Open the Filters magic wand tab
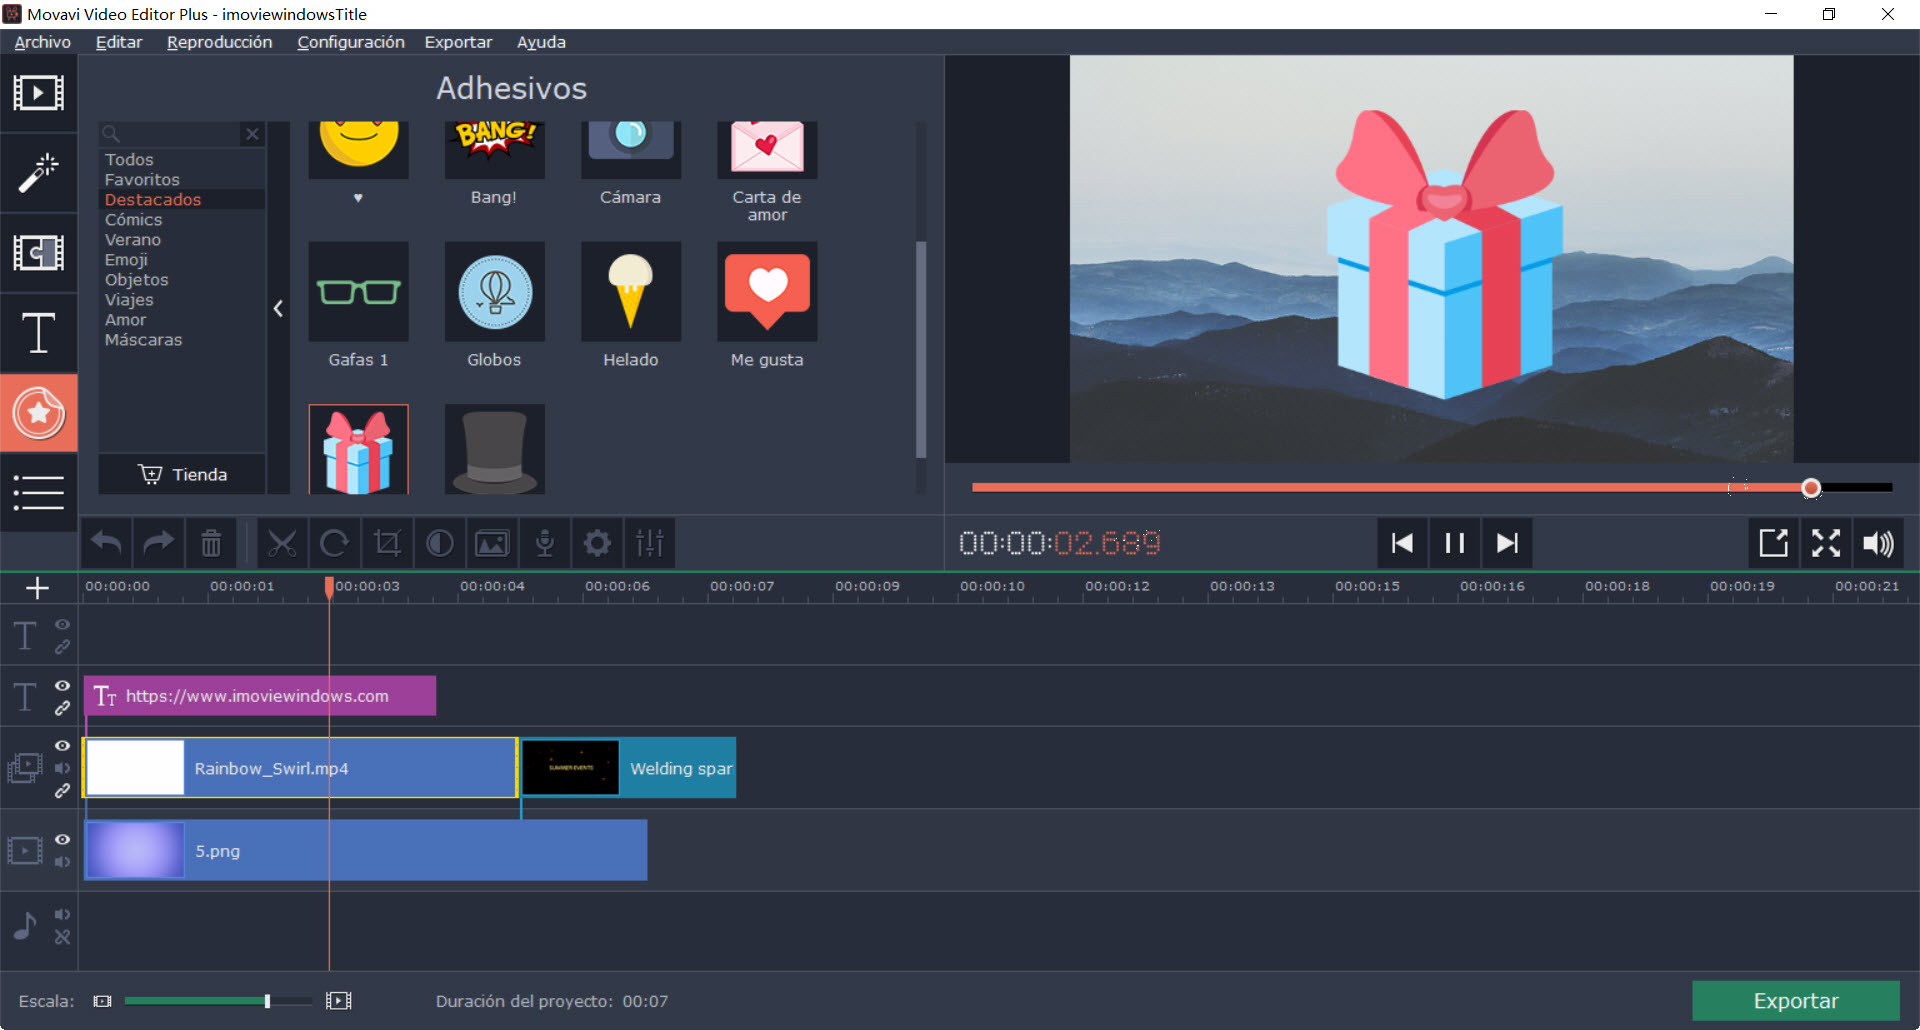Screen dimensions: 1920x1030 click(38, 173)
